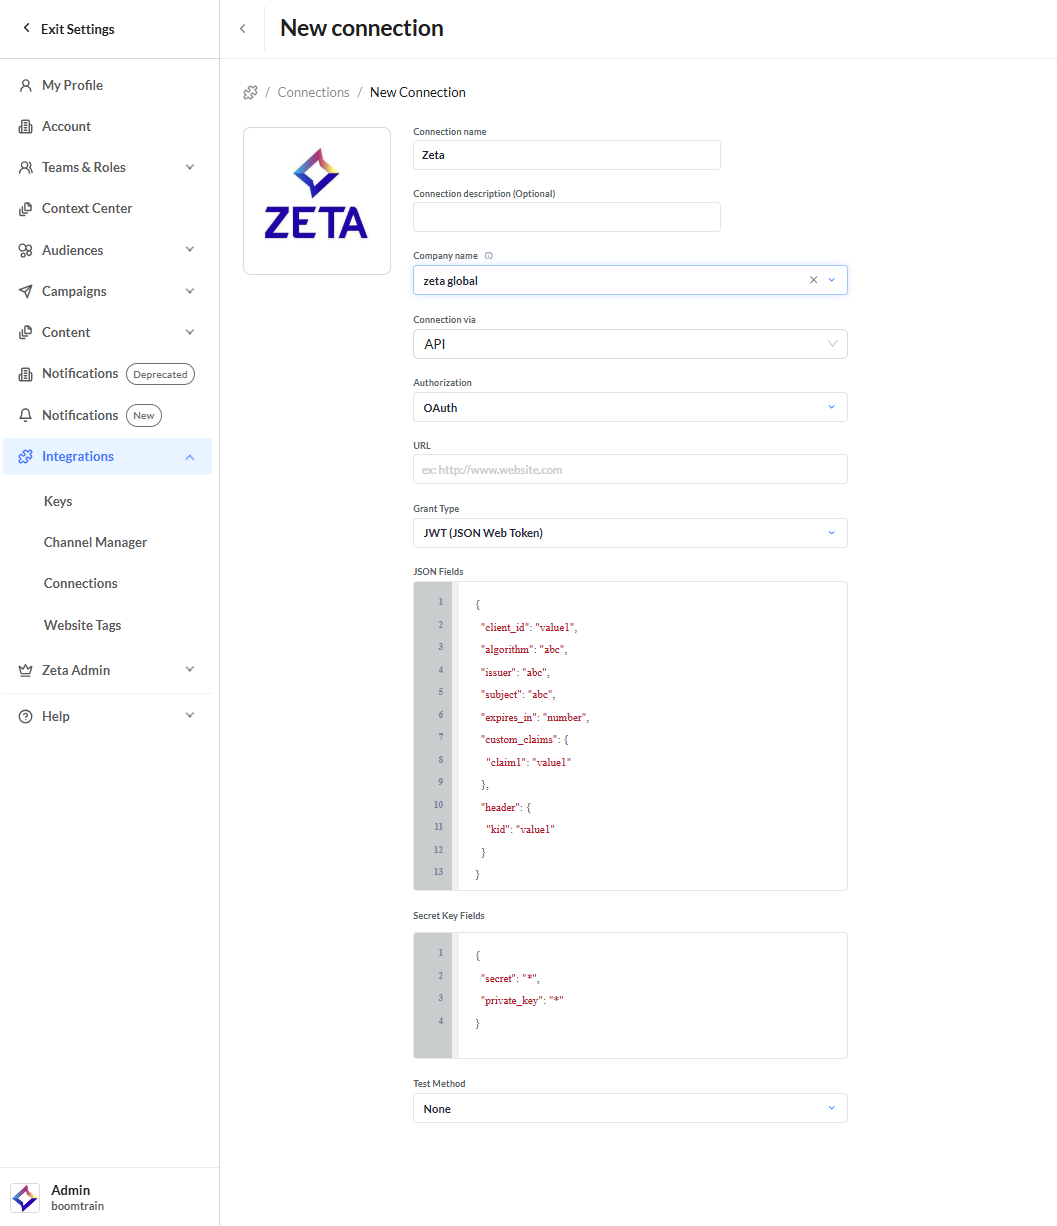
Task: Open the Grant Type dropdown
Action: coord(630,533)
